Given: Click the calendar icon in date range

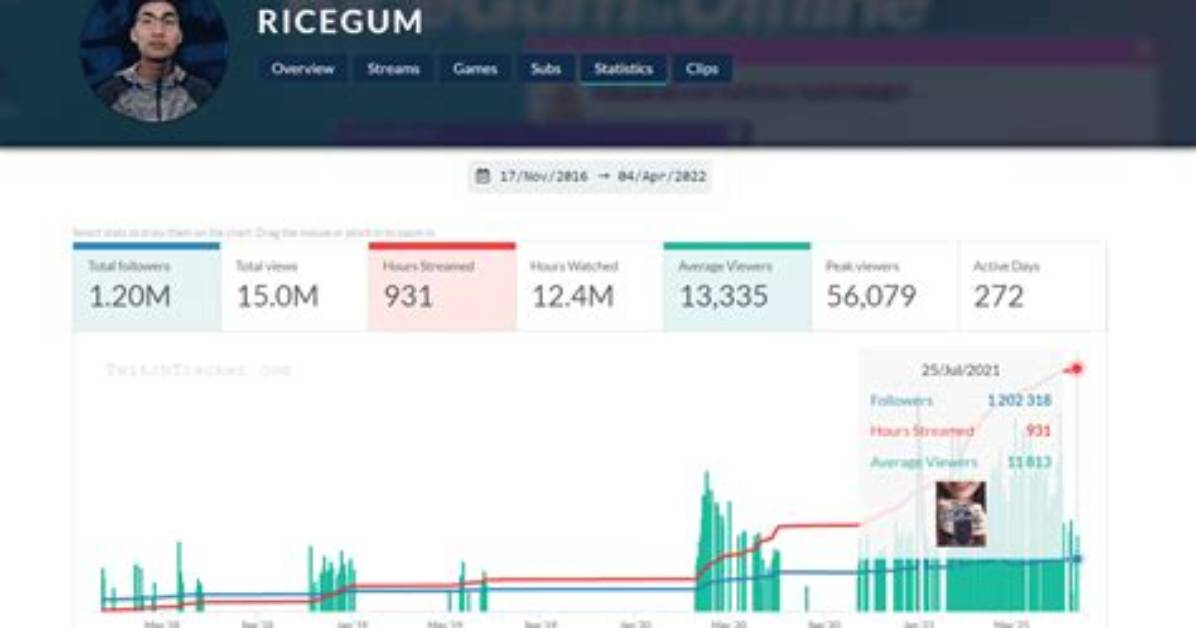Looking at the screenshot, I should tap(483, 176).
